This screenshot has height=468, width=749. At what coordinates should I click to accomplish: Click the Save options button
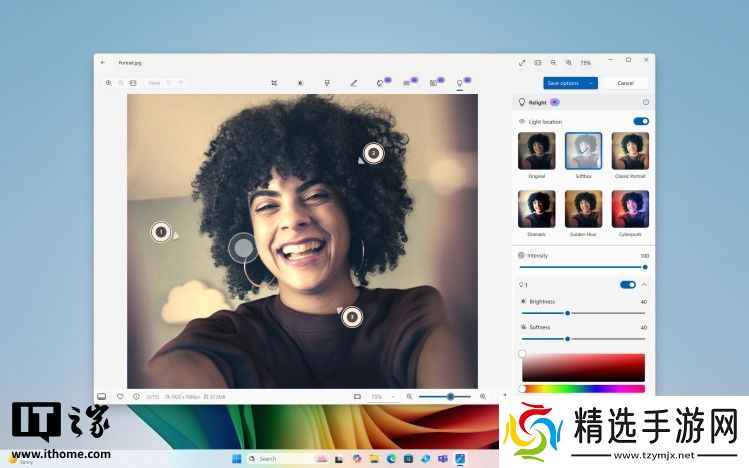coord(564,82)
